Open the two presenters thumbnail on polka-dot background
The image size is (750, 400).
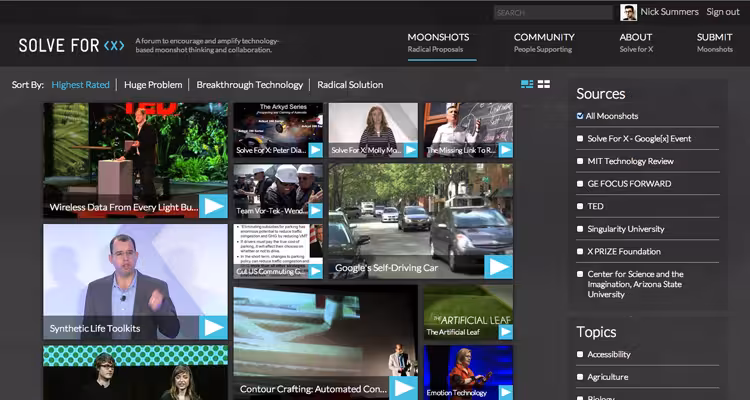click(135, 373)
